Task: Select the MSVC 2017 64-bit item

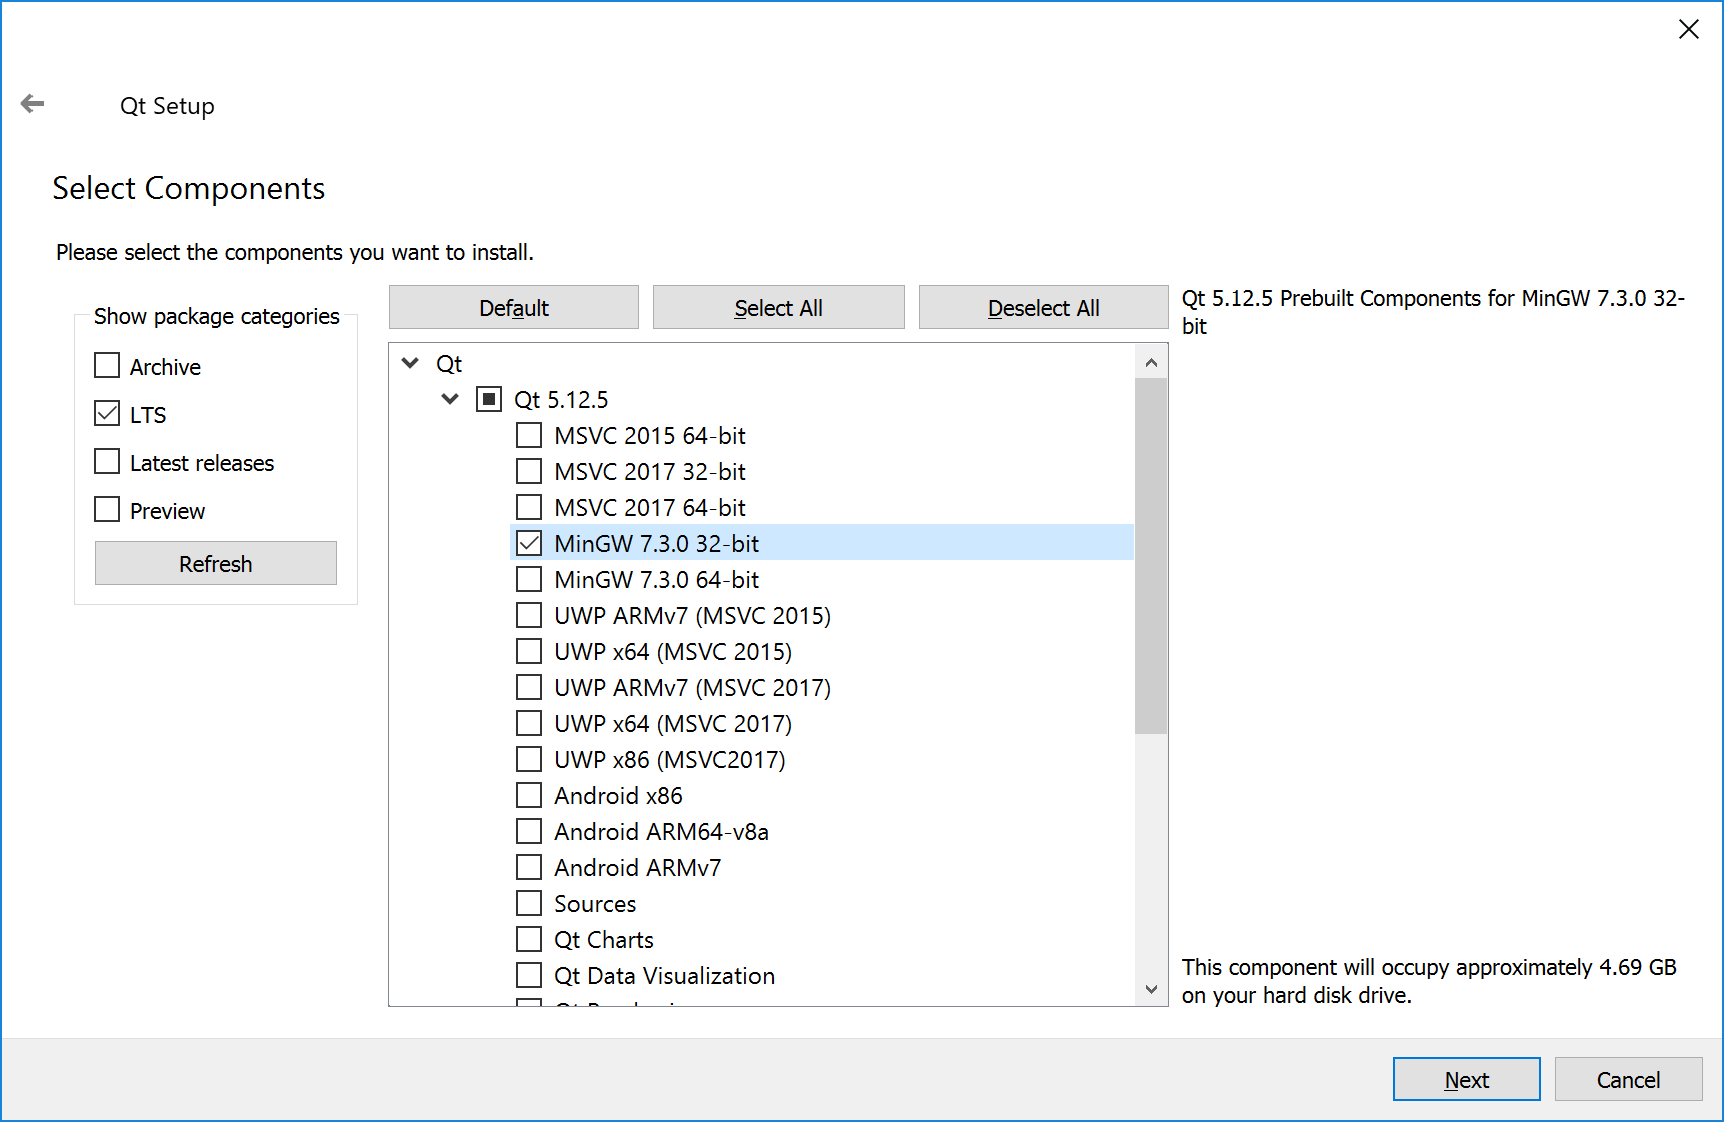Action: pyautogui.click(x=649, y=508)
